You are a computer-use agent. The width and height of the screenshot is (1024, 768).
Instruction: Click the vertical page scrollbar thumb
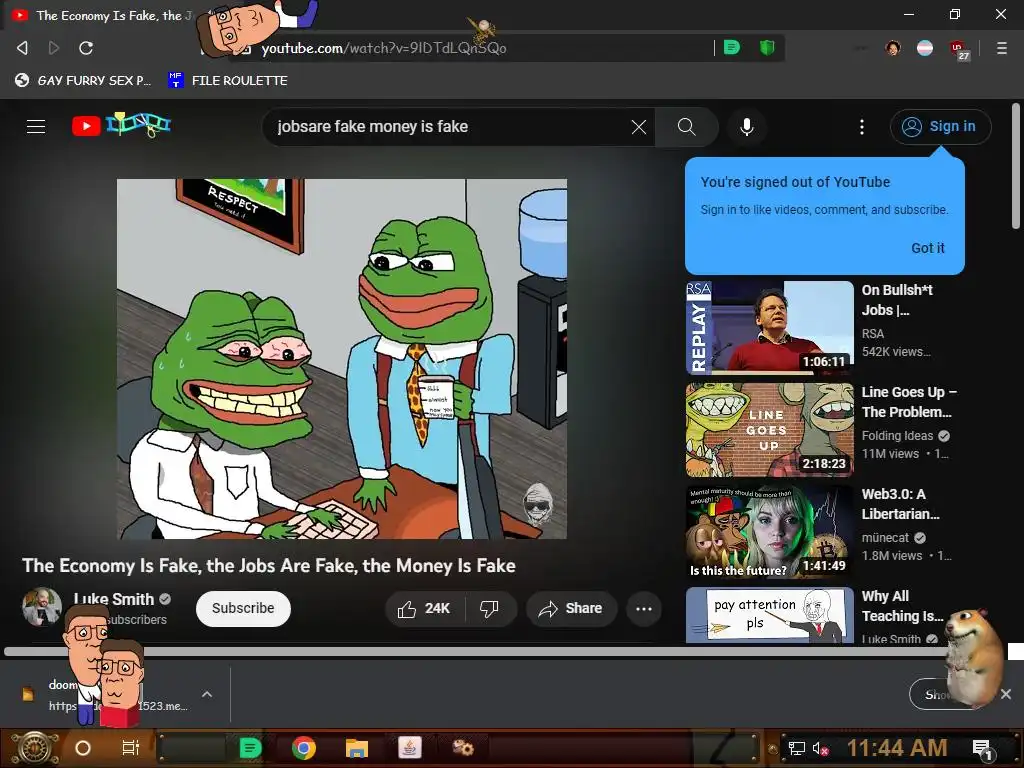coord(1016,167)
